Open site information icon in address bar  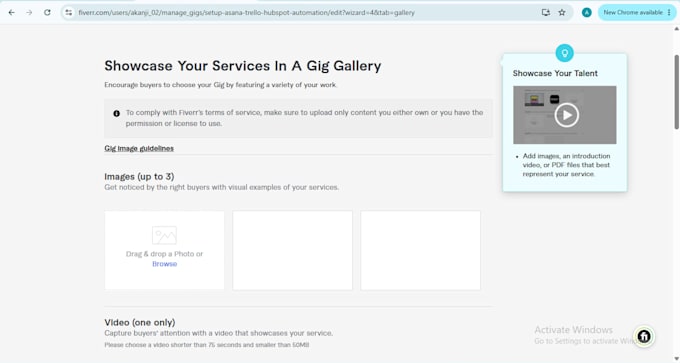69,13
